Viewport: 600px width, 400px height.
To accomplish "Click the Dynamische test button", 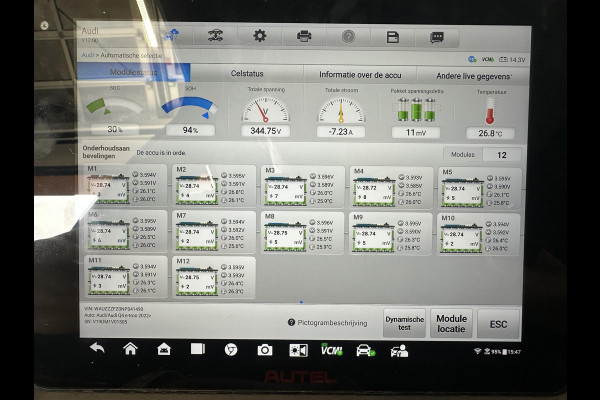I will click(x=404, y=323).
